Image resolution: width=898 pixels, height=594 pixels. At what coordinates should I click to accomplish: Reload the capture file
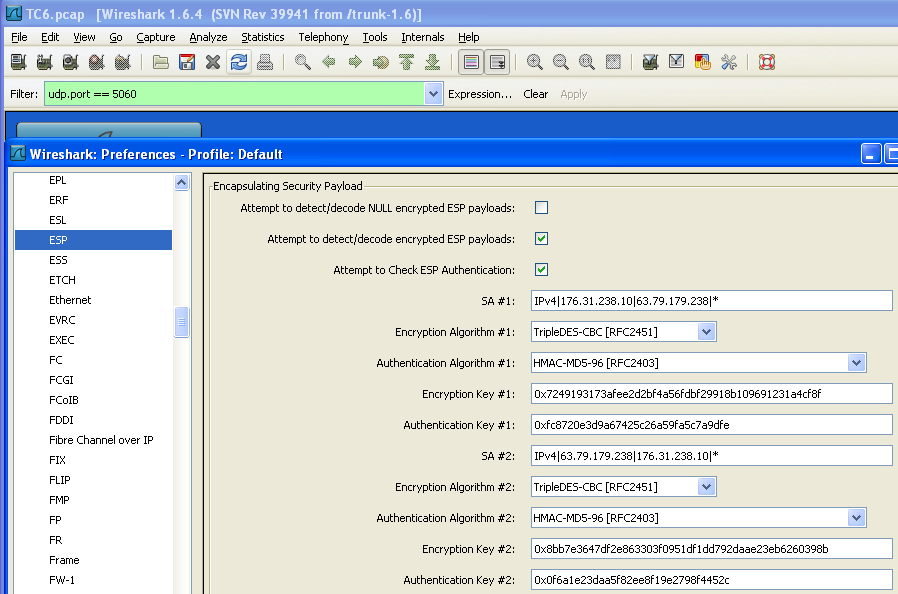(x=239, y=62)
